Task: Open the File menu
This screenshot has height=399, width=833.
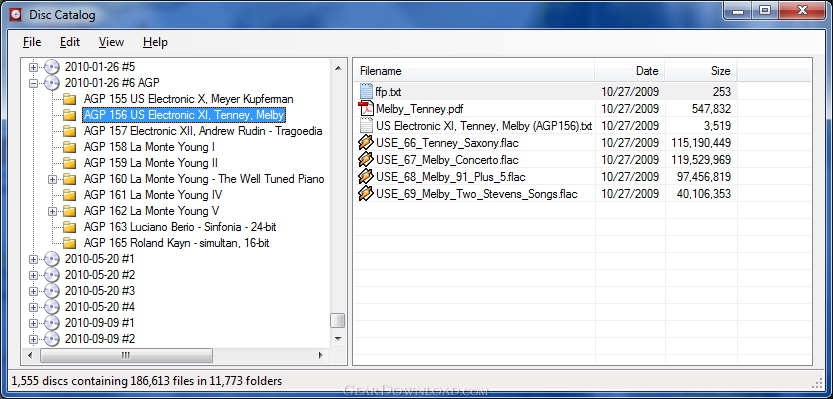Action: tap(32, 42)
